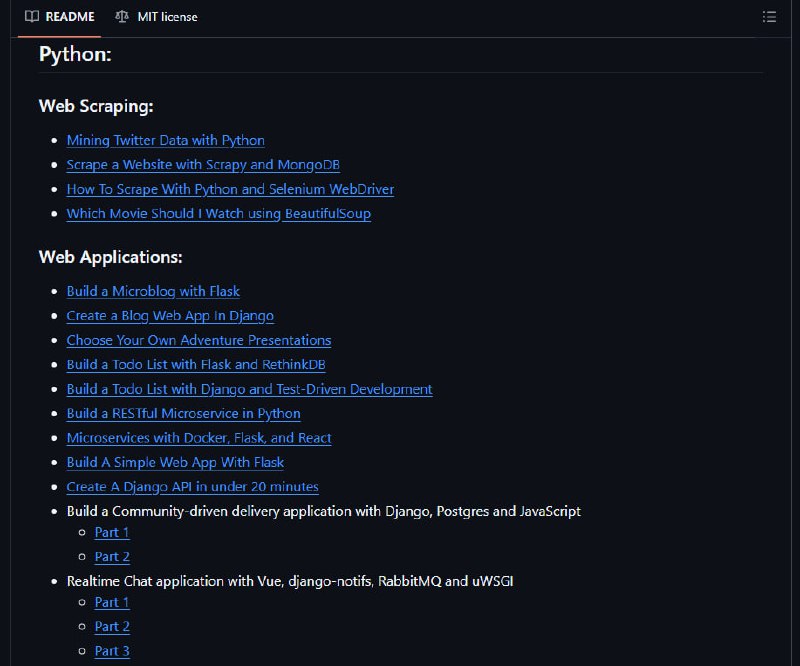Click the Web Scraping: heading
This screenshot has width=800, height=666.
(x=96, y=106)
